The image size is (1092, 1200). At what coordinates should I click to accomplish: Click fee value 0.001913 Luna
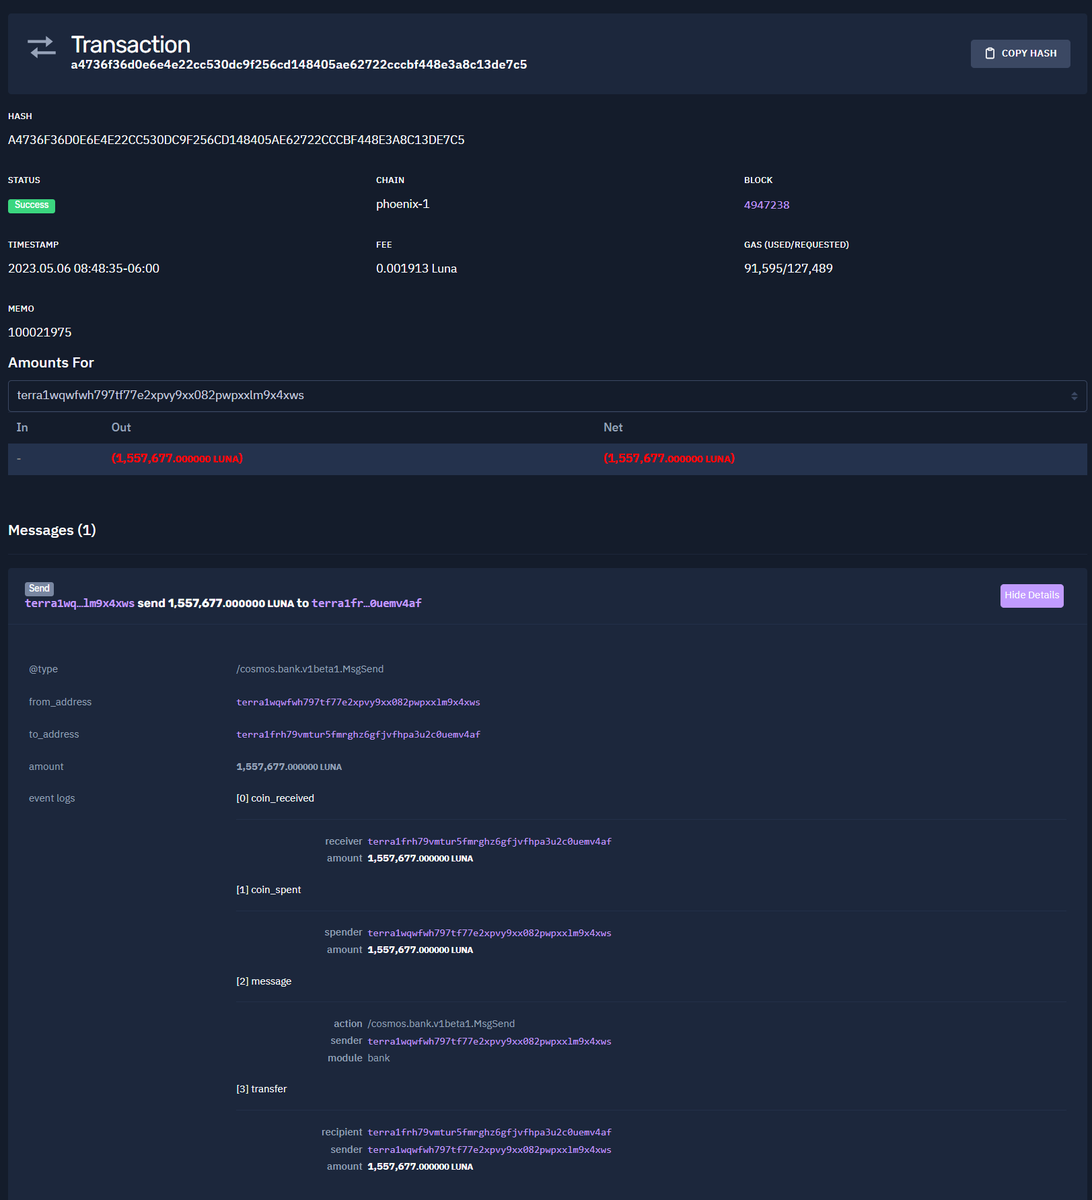[x=417, y=268]
